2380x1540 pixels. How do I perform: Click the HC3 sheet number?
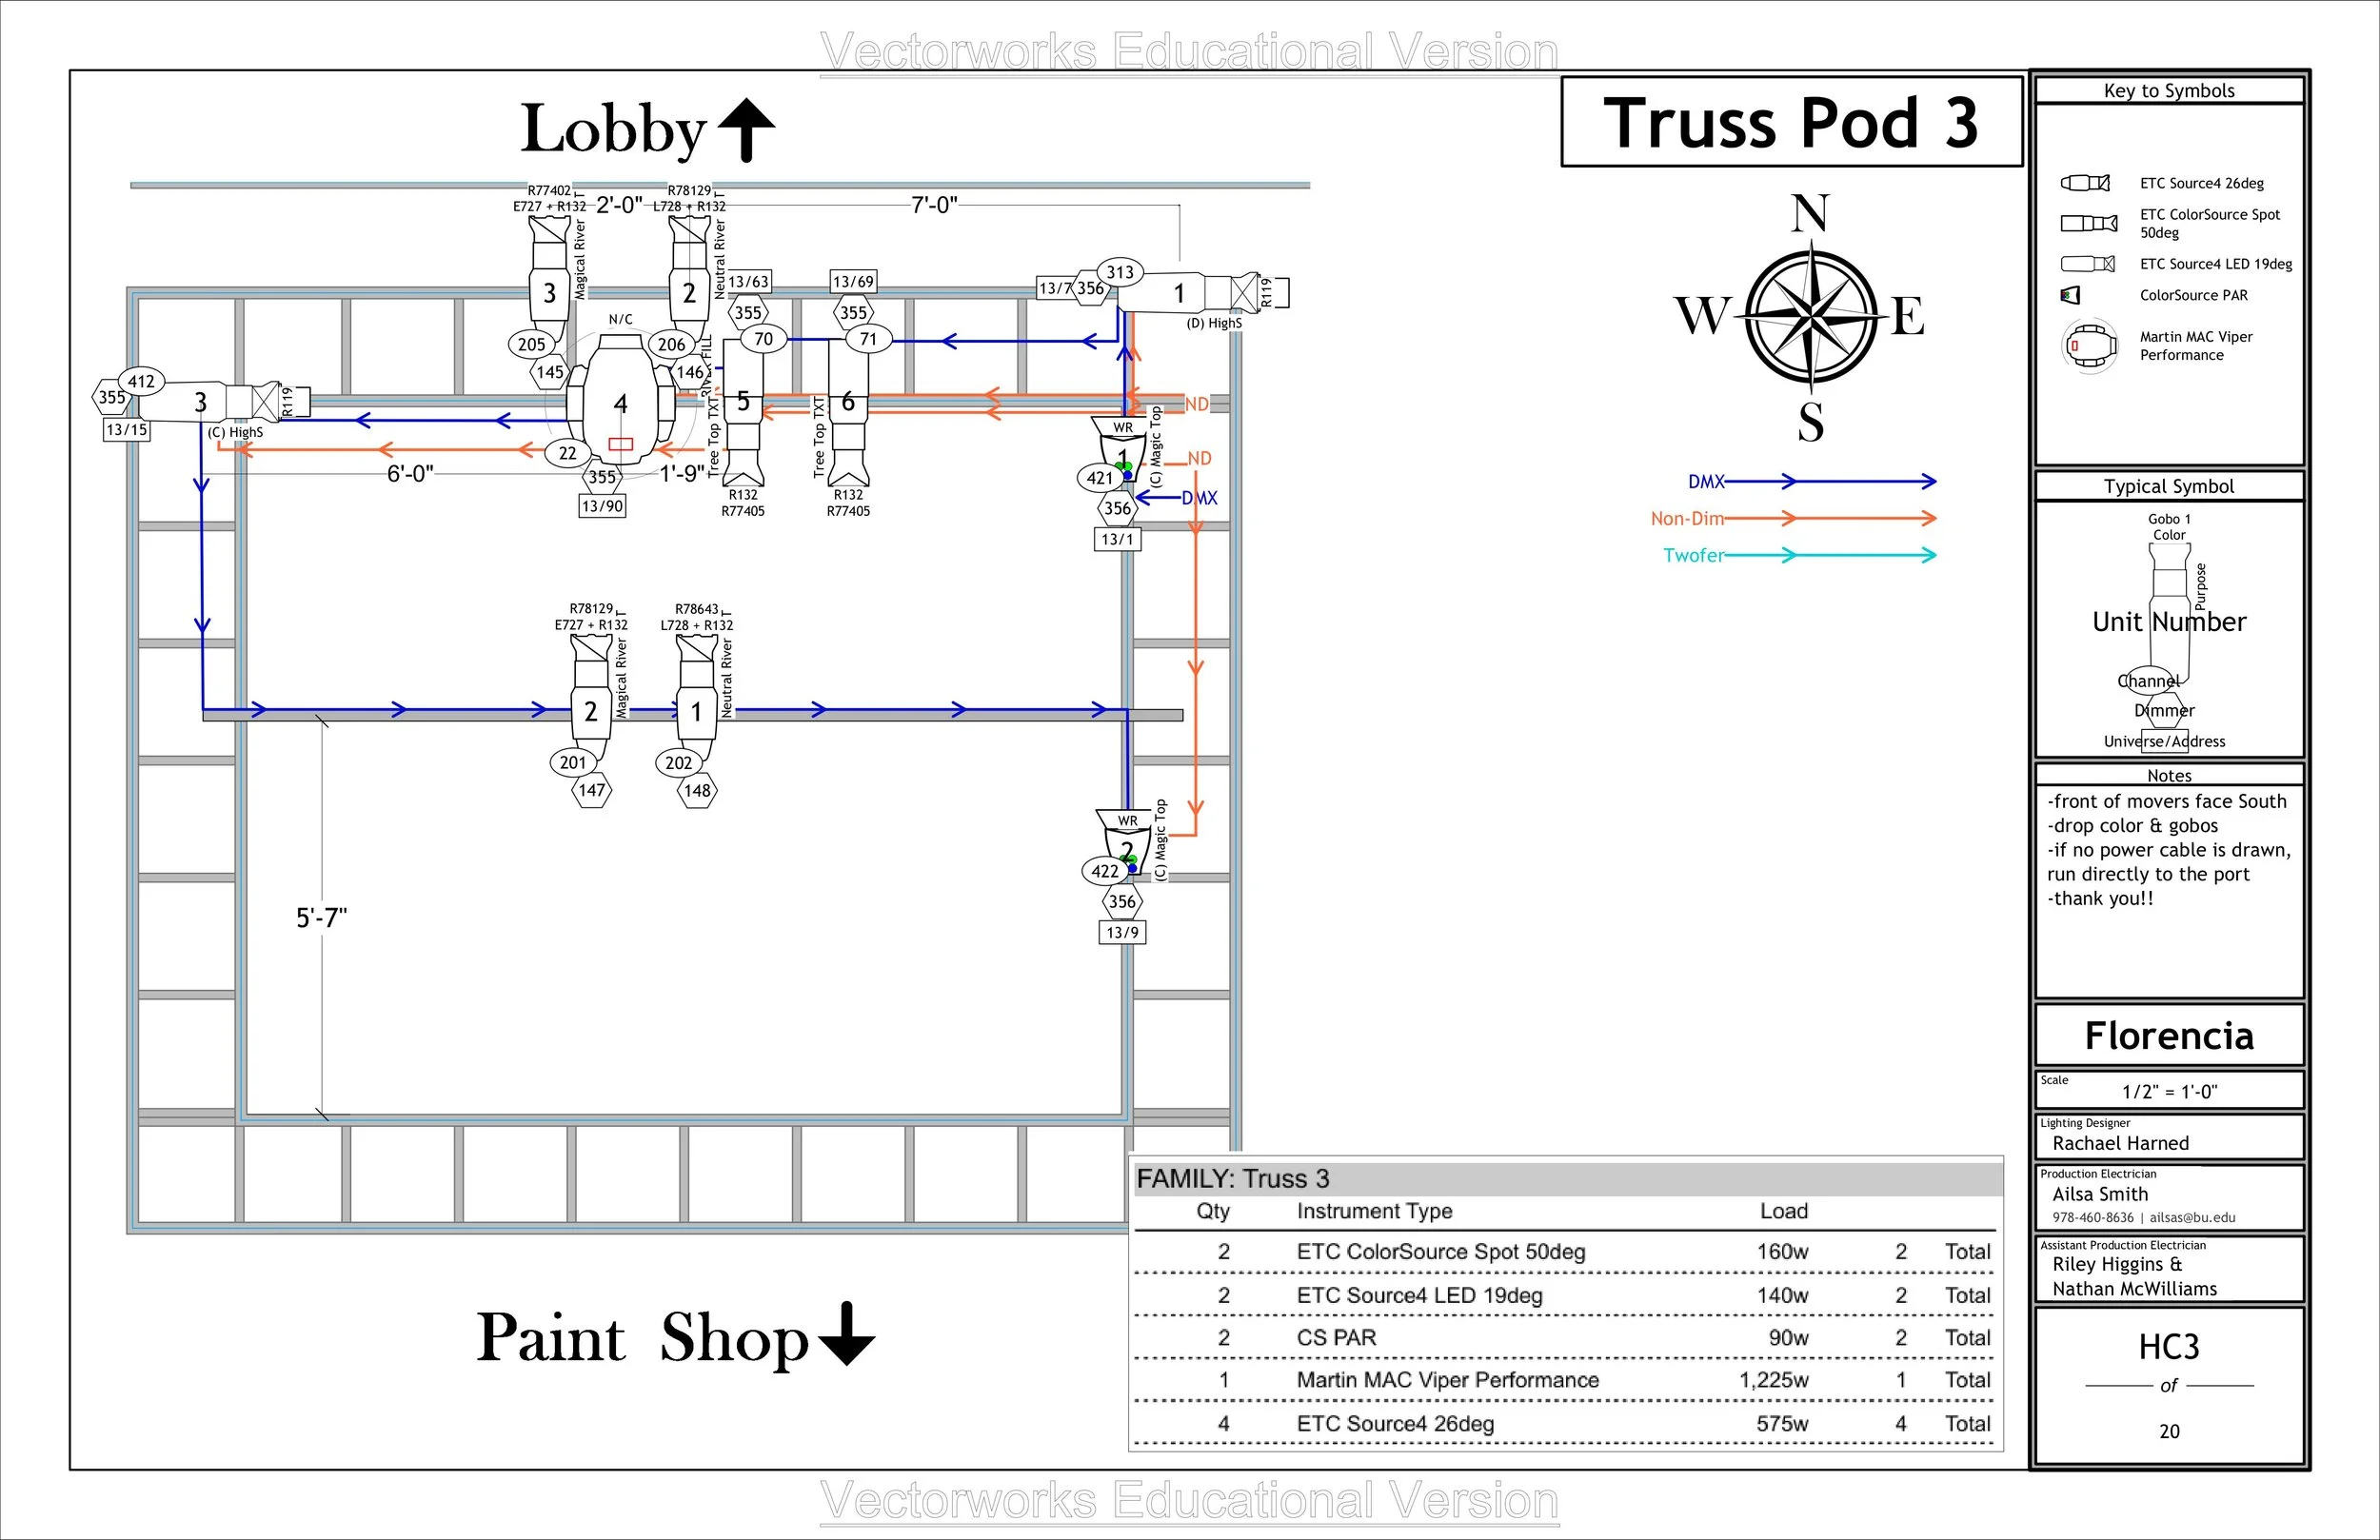click(x=2168, y=1347)
